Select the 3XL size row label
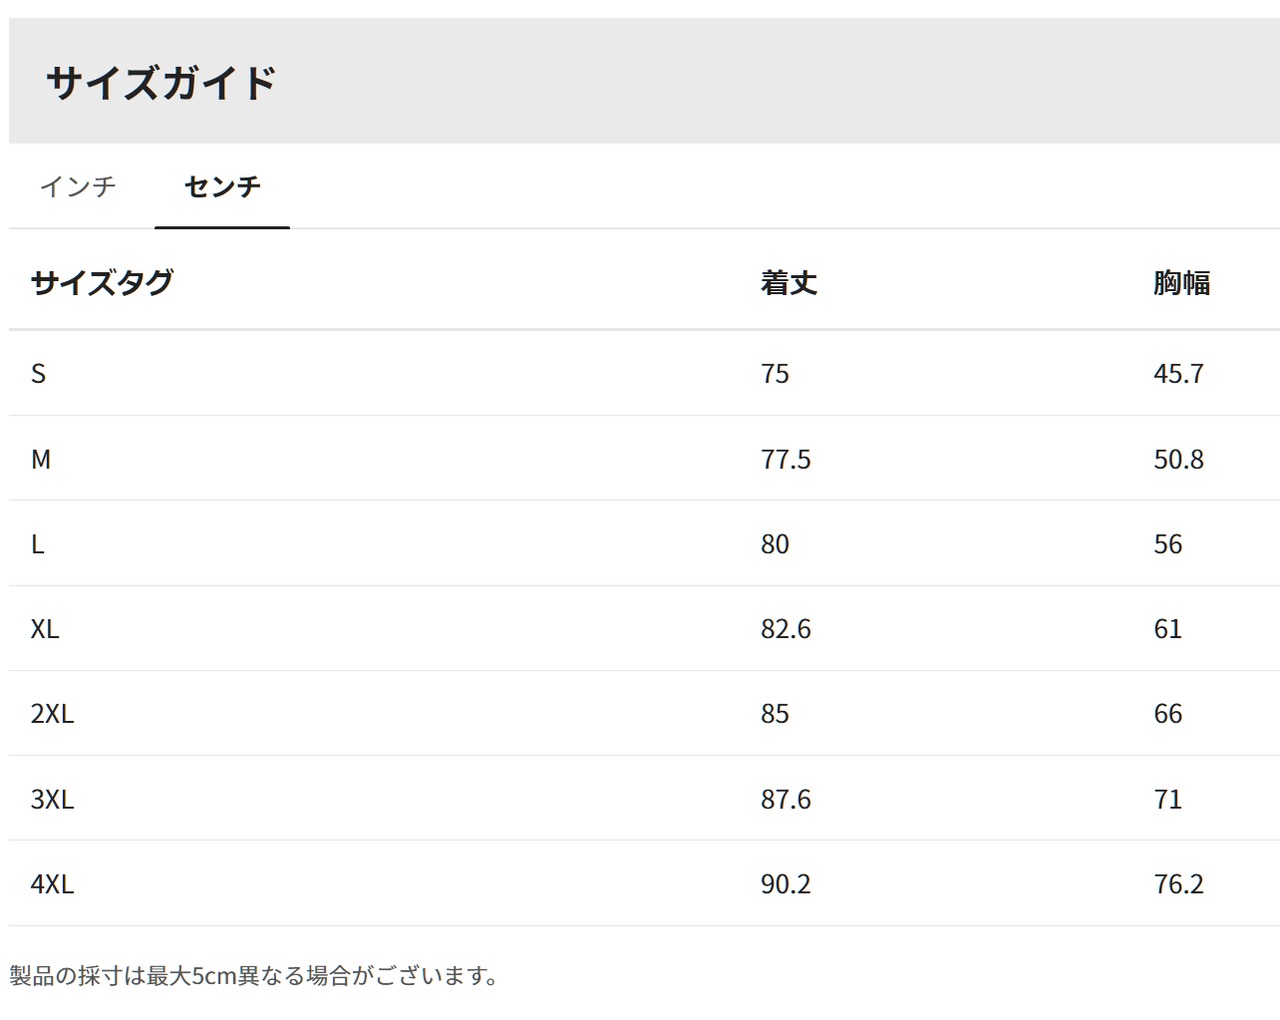1280x1020 pixels. [52, 800]
